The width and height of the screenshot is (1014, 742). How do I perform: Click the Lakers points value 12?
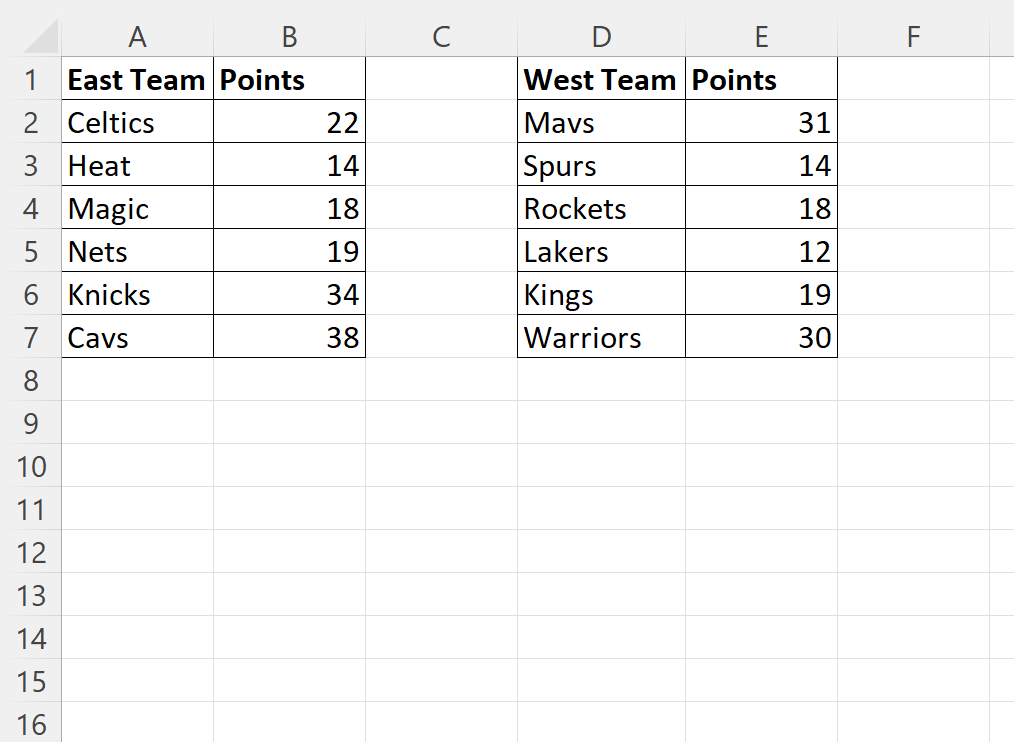pyautogui.click(x=761, y=252)
